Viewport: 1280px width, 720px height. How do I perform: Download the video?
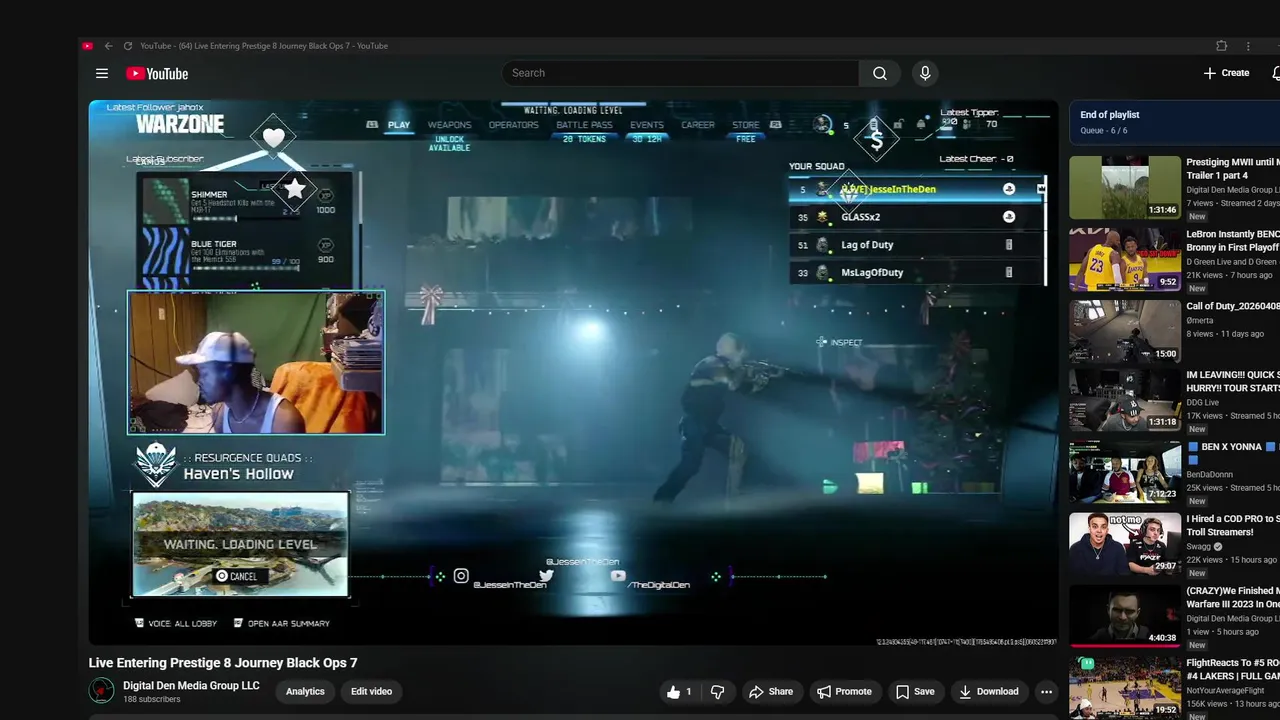pos(988,691)
